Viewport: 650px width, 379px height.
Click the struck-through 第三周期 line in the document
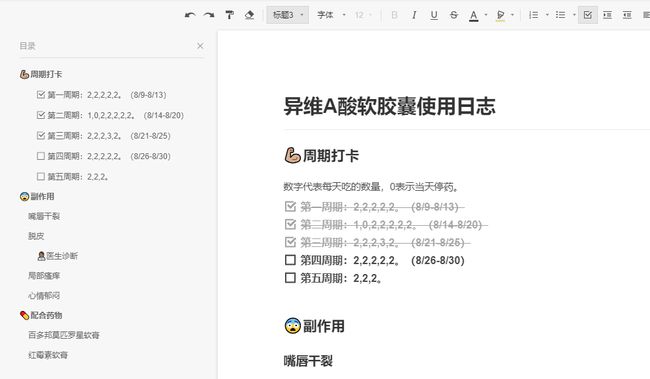(385, 242)
